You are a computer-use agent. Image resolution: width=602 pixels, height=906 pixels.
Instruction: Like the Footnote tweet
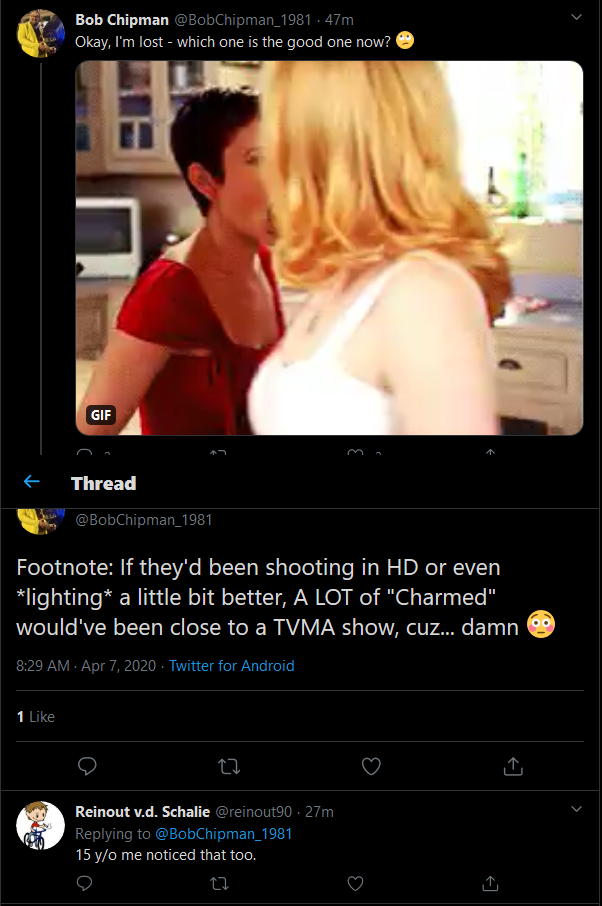(x=371, y=766)
